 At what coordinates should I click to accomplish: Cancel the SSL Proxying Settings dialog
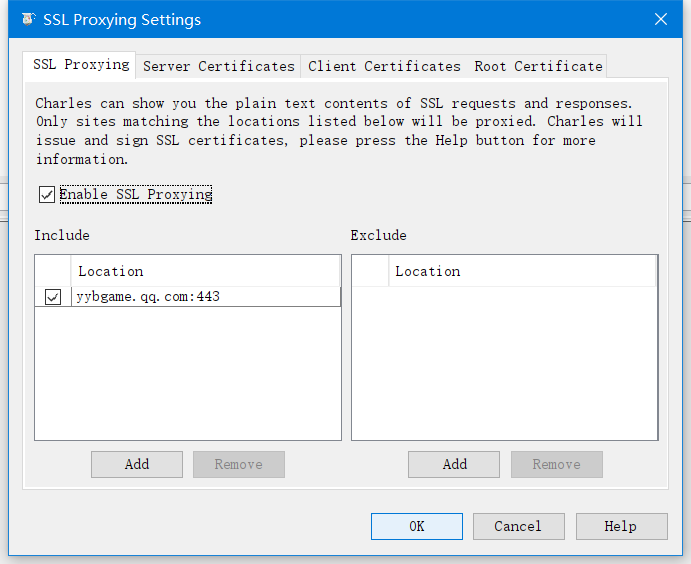pos(519,526)
